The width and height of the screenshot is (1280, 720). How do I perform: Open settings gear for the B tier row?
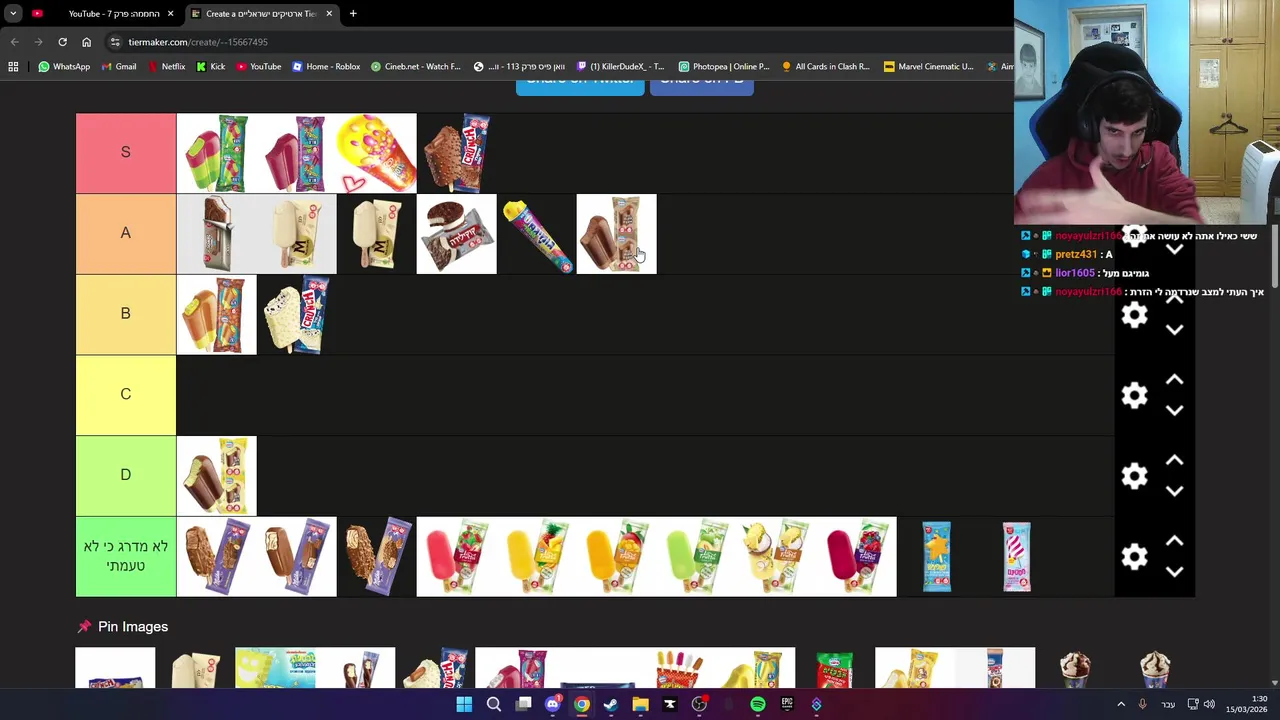(1134, 315)
